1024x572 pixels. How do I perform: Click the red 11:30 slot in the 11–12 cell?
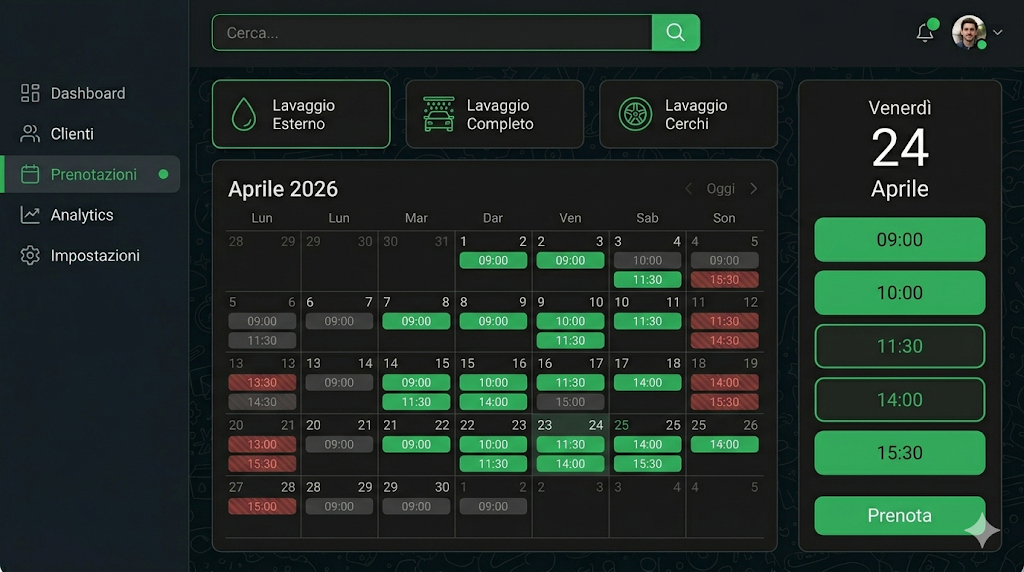pyautogui.click(x=724, y=321)
